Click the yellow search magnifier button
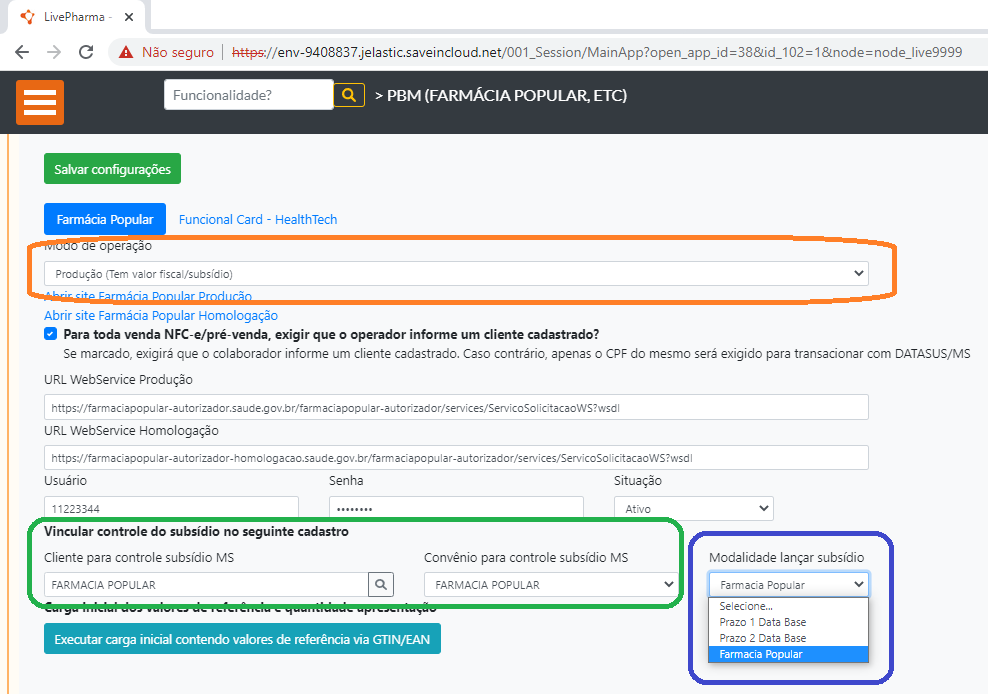This screenshot has width=988, height=694. [348, 95]
